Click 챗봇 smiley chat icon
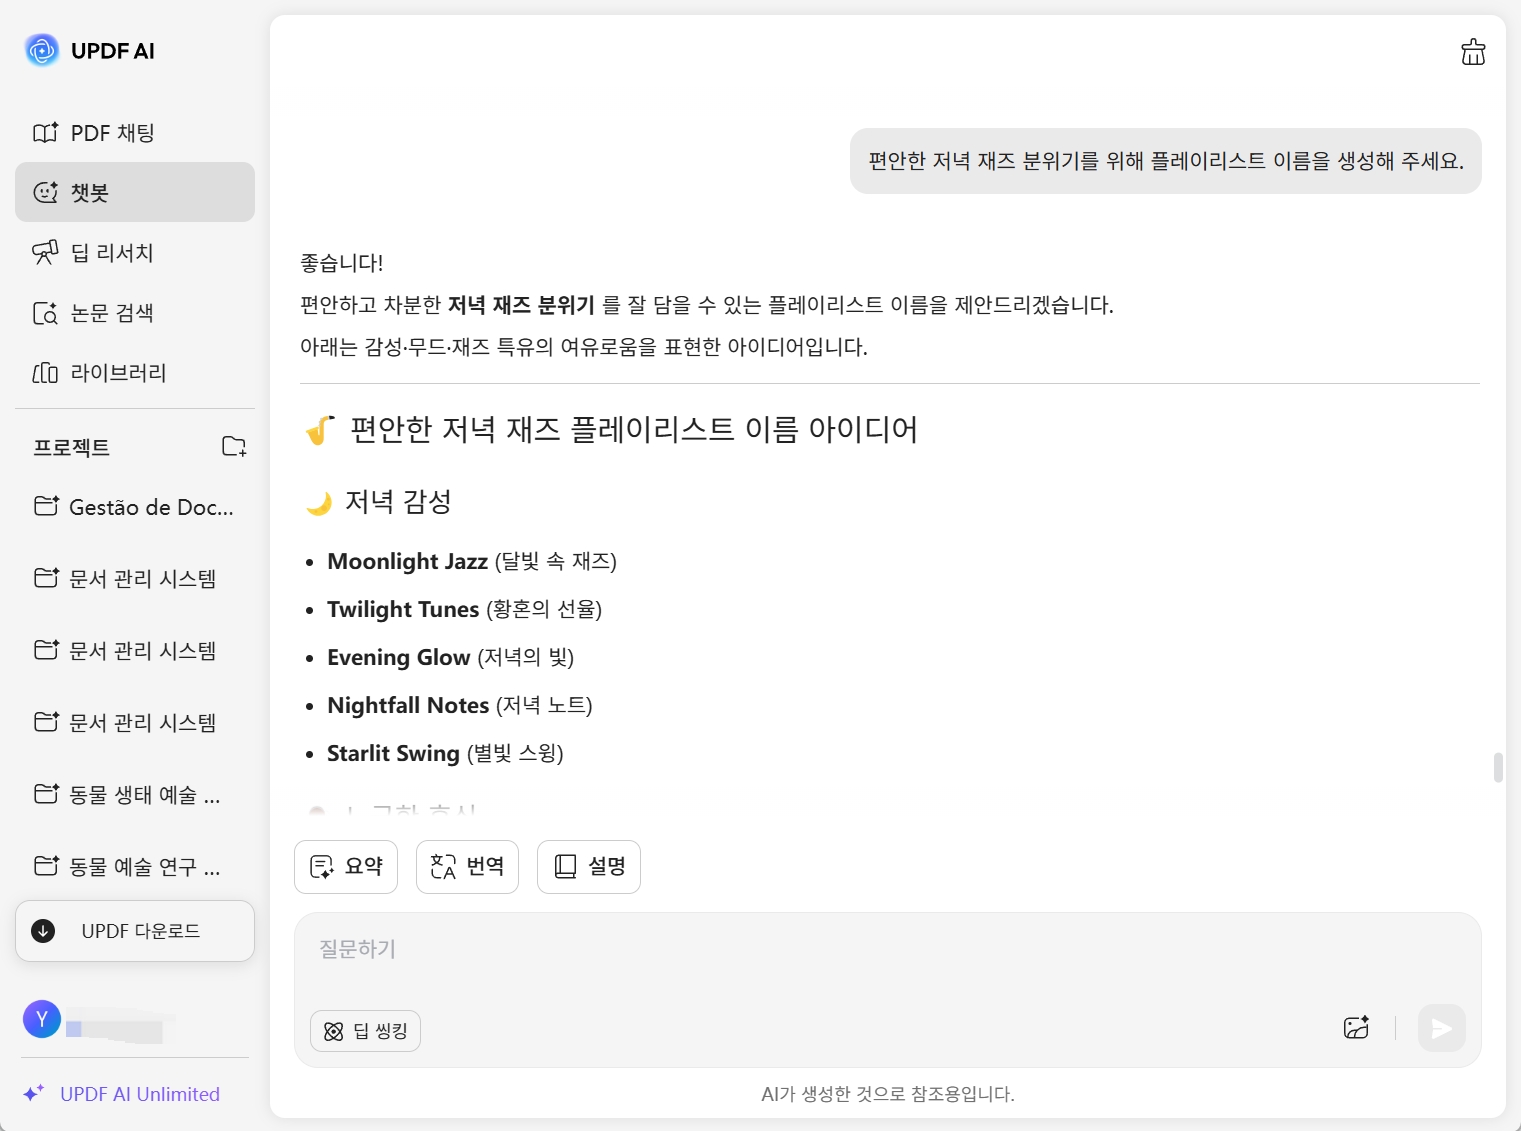This screenshot has height=1131, width=1521. [46, 192]
